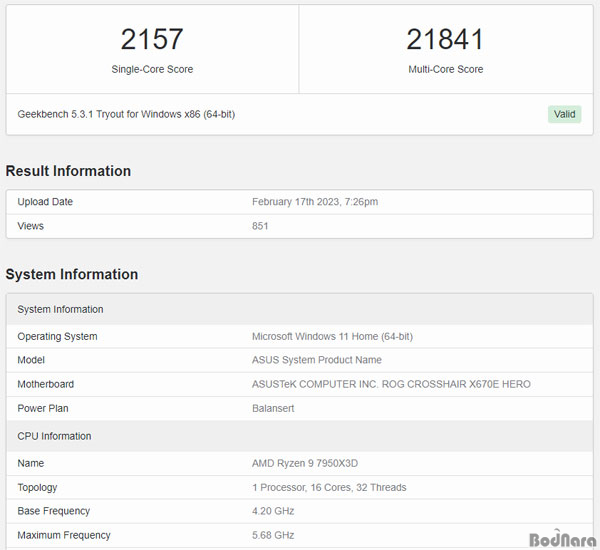The image size is (600, 550).
Task: Click the February 17th 2023 upload date value
Action: point(315,202)
